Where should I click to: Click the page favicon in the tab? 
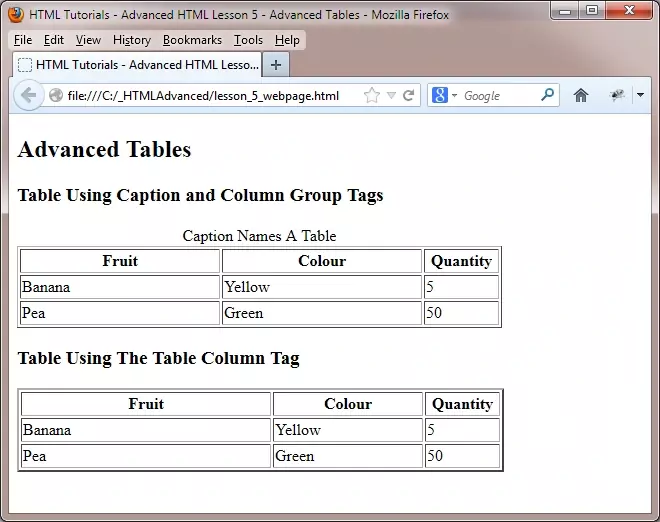coord(25,65)
